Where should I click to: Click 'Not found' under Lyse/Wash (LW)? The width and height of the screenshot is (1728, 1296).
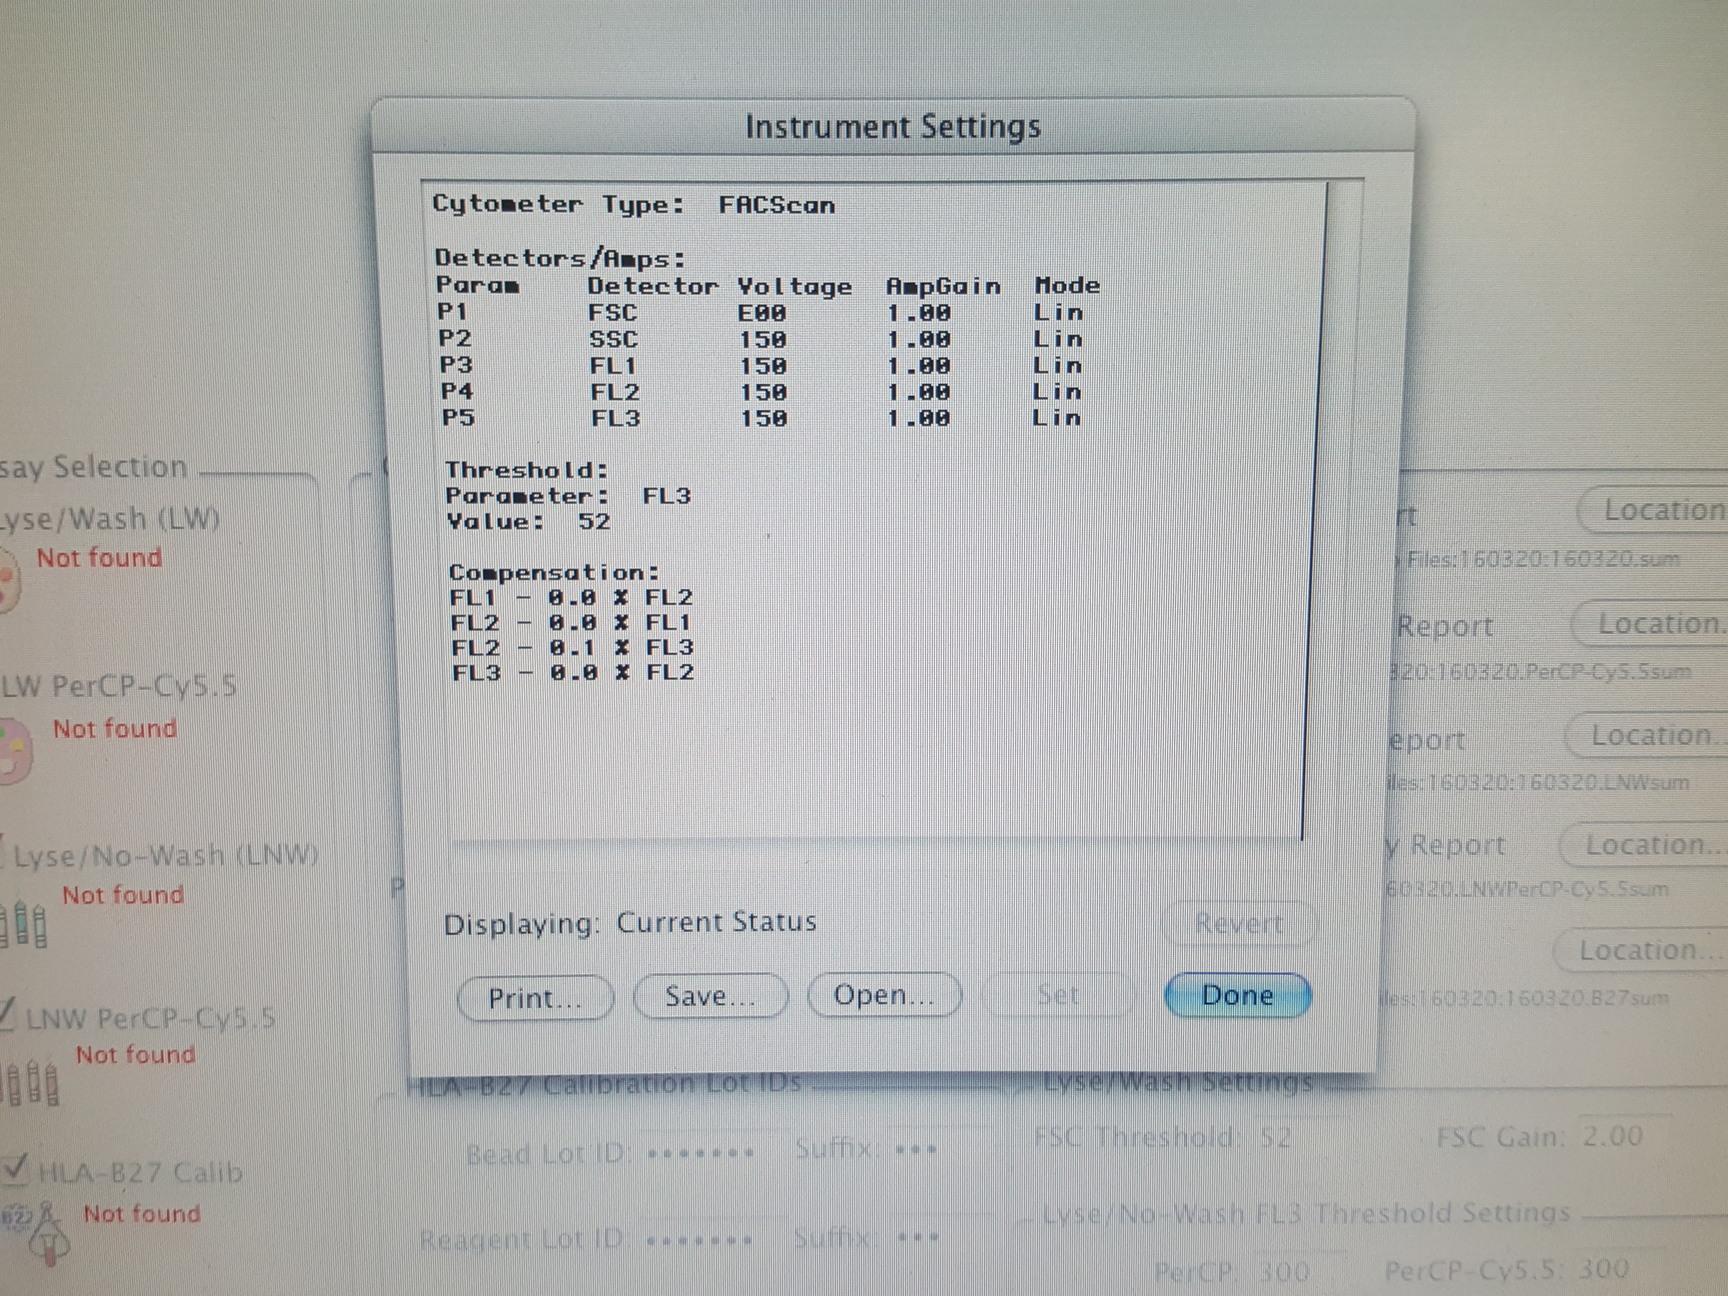[x=99, y=558]
